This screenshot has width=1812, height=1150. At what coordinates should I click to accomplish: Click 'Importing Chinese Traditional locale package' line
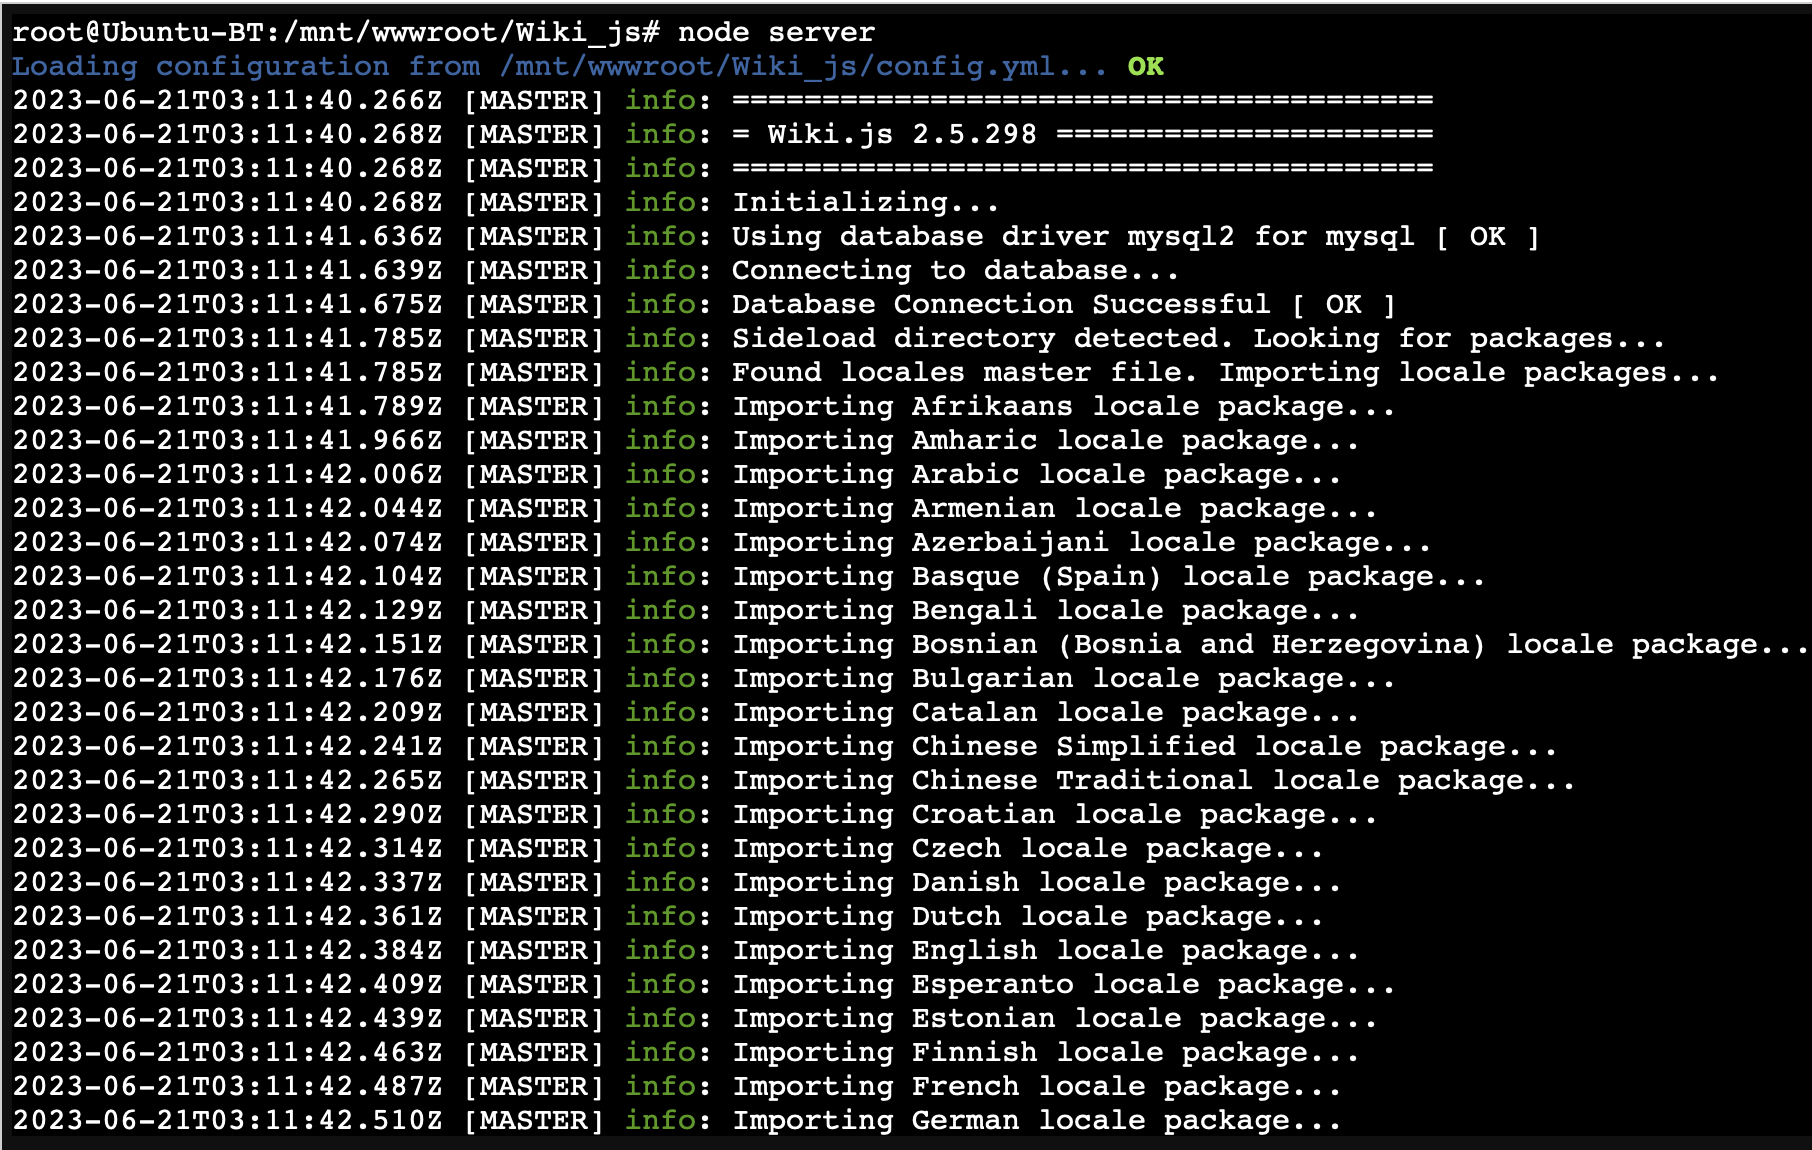(x=1153, y=780)
